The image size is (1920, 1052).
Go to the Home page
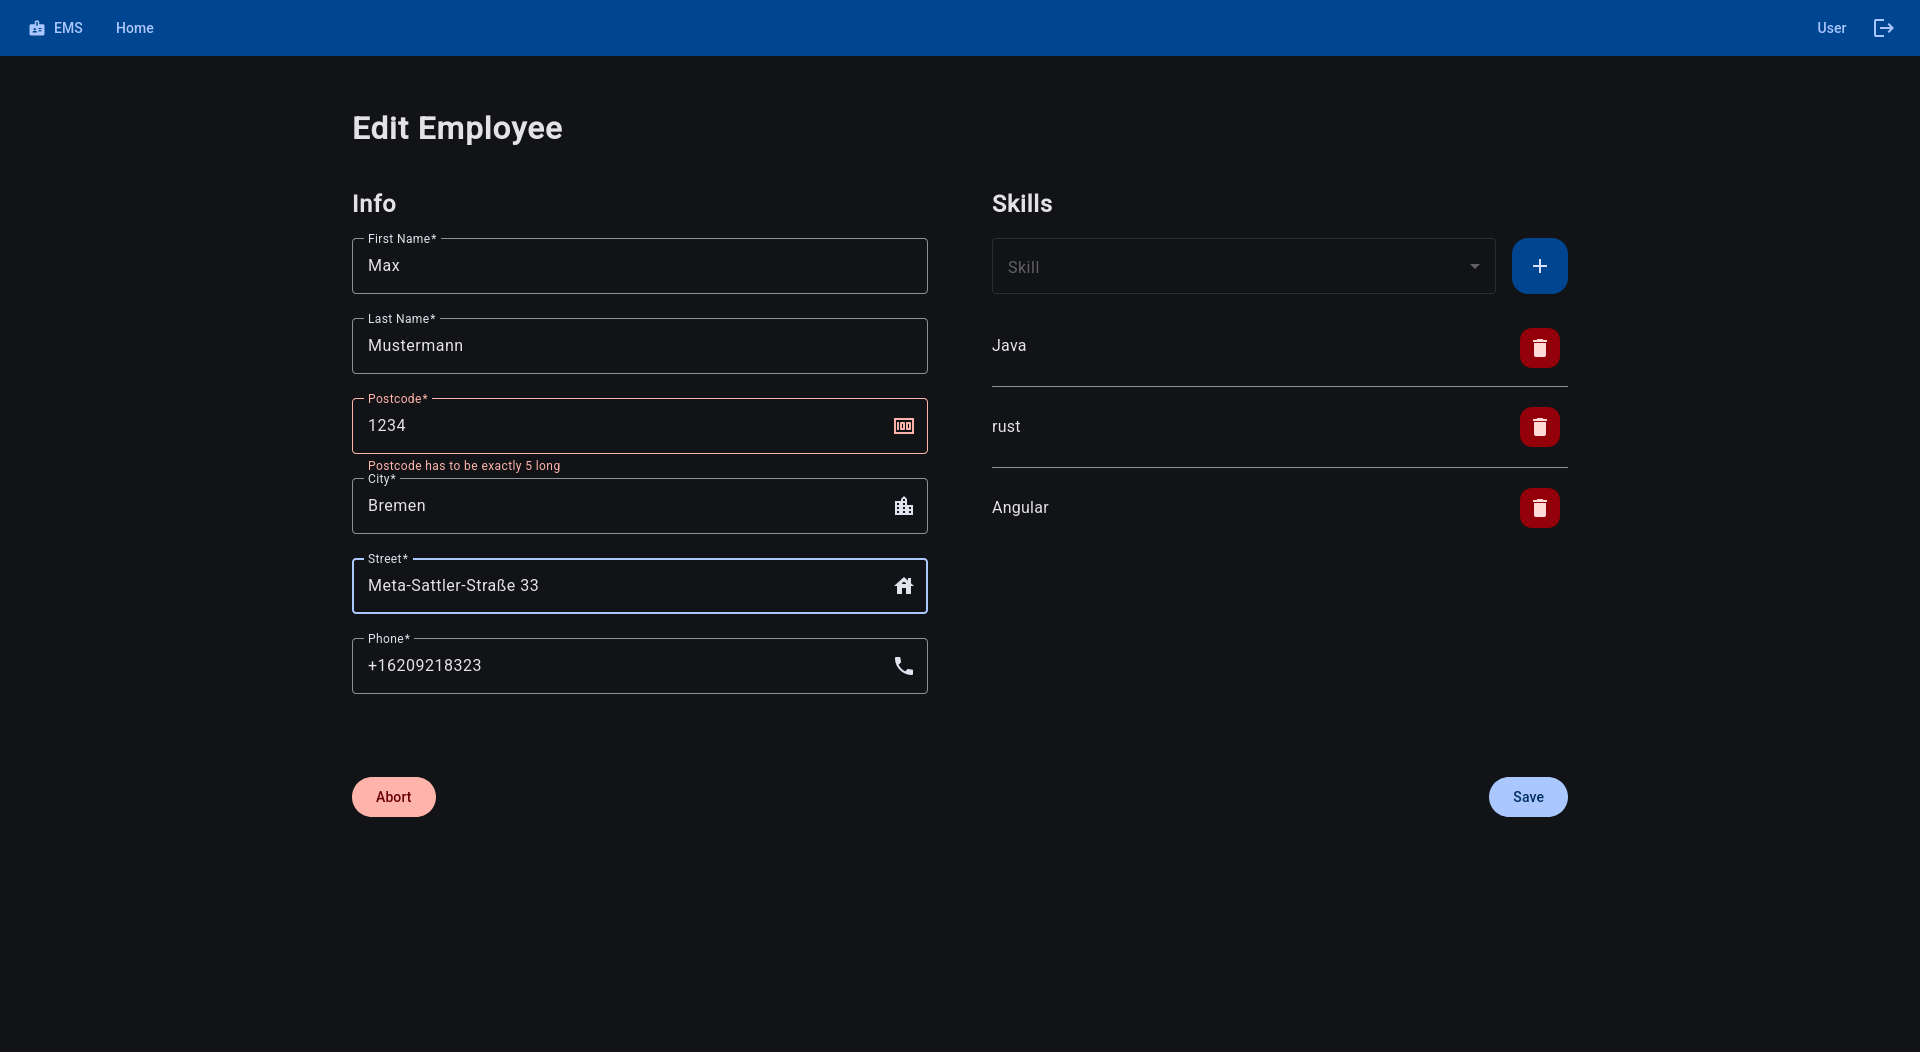pyautogui.click(x=135, y=28)
